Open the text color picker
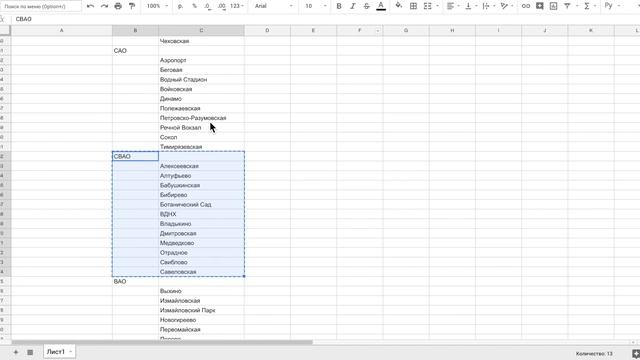 coord(381,6)
